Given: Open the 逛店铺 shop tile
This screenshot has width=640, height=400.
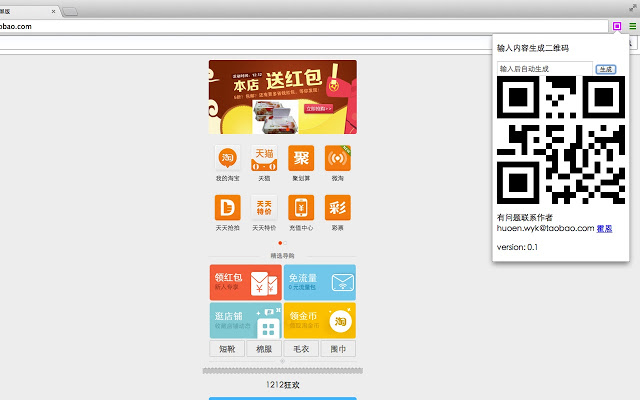Looking at the screenshot, I should click(246, 320).
